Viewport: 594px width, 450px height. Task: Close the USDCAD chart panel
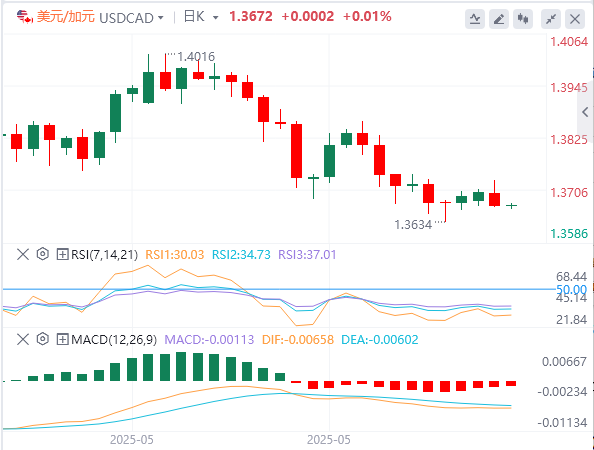pyautogui.click(x=575, y=19)
